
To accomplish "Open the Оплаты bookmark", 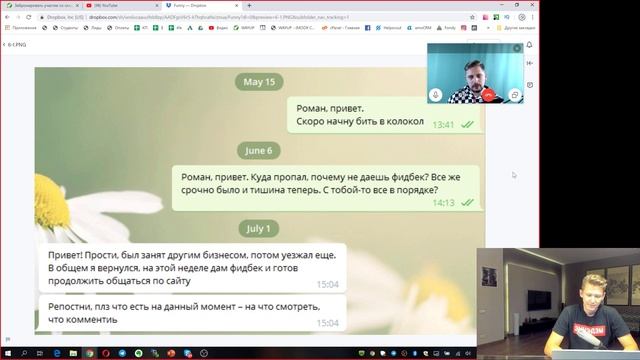I will click(x=118, y=28).
